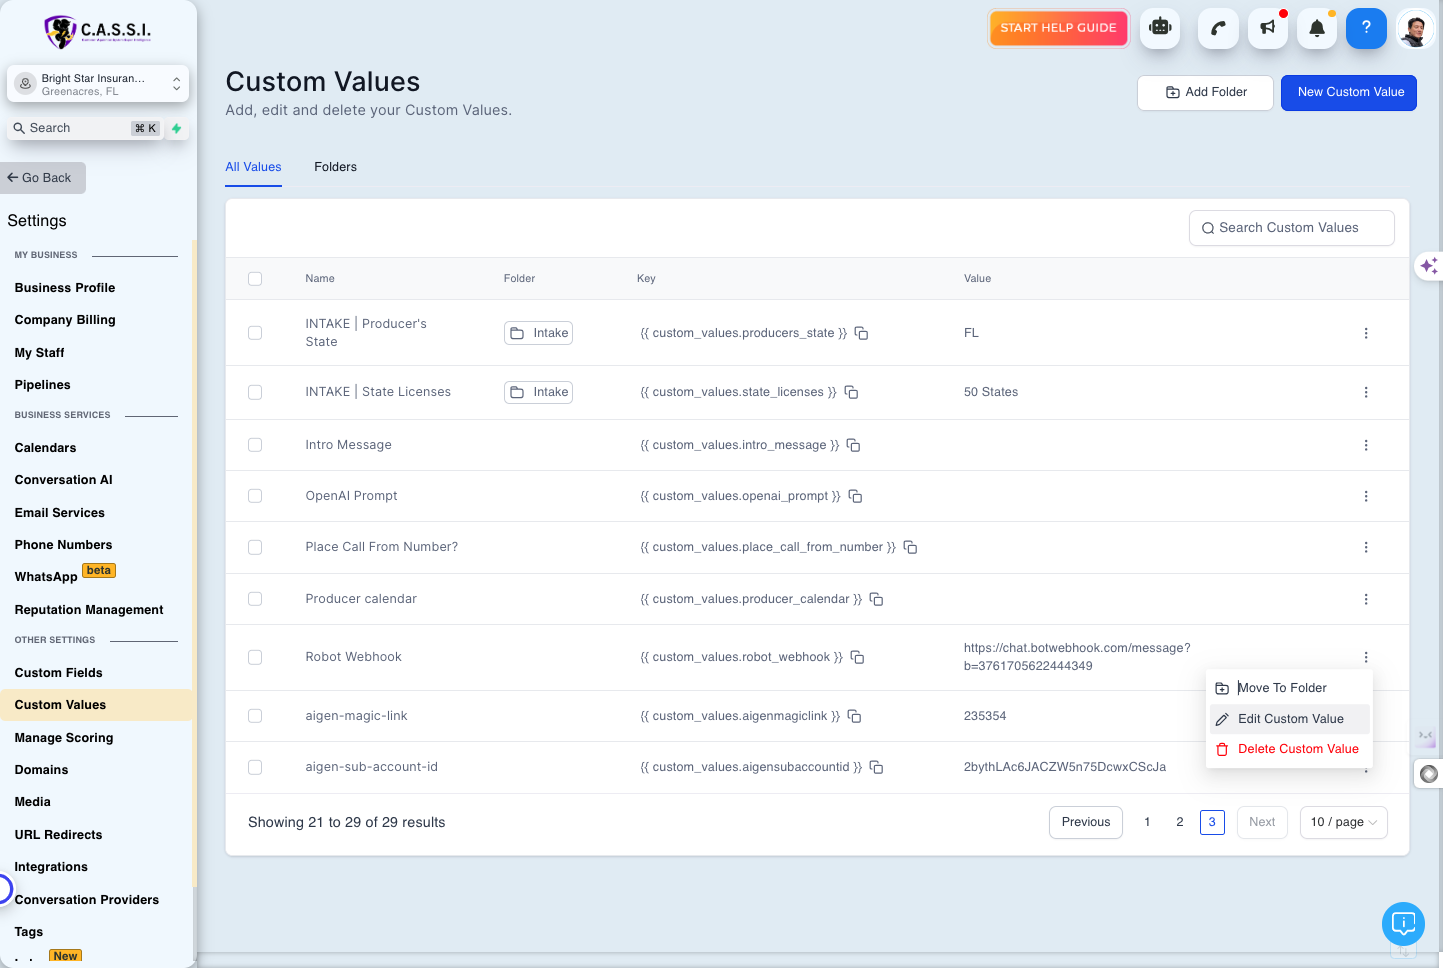Open the user profile avatar
Viewport: 1443px width, 968px height.
(1415, 28)
